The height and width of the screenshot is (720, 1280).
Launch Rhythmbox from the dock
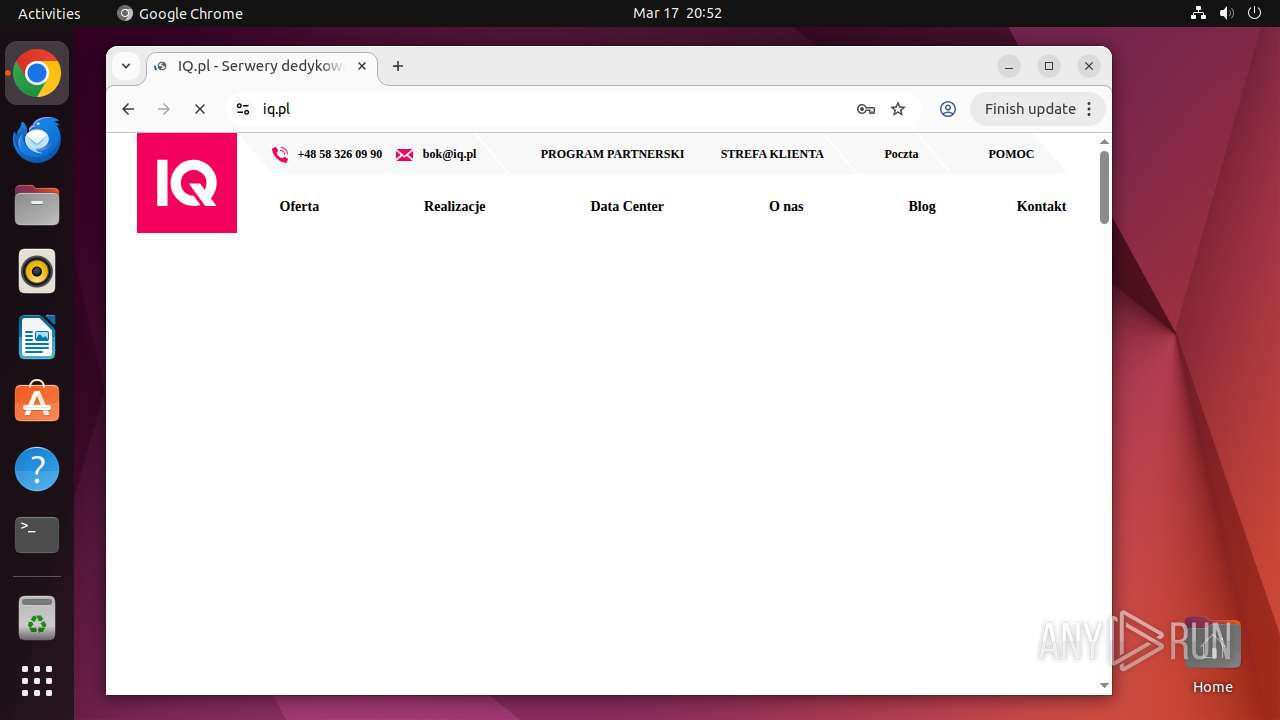coord(37,271)
